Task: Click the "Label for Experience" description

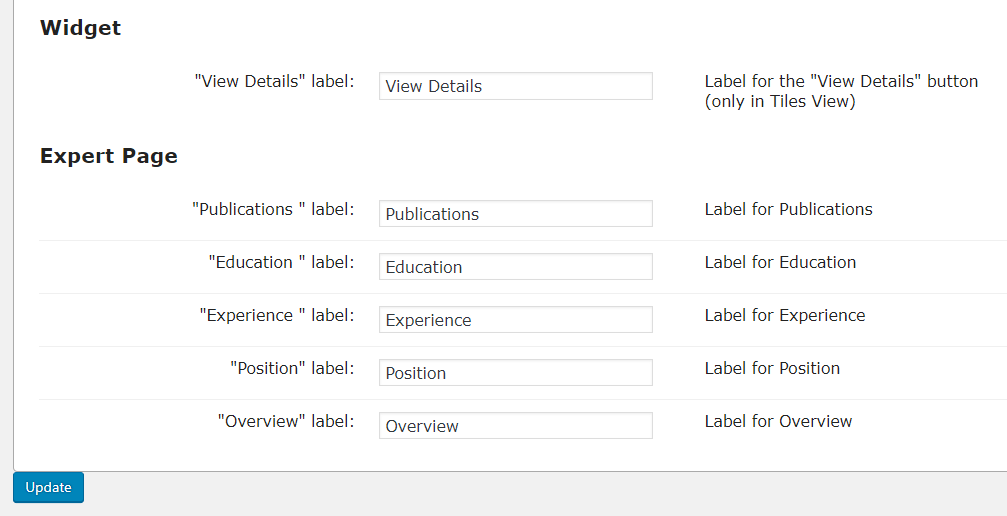Action: [785, 315]
